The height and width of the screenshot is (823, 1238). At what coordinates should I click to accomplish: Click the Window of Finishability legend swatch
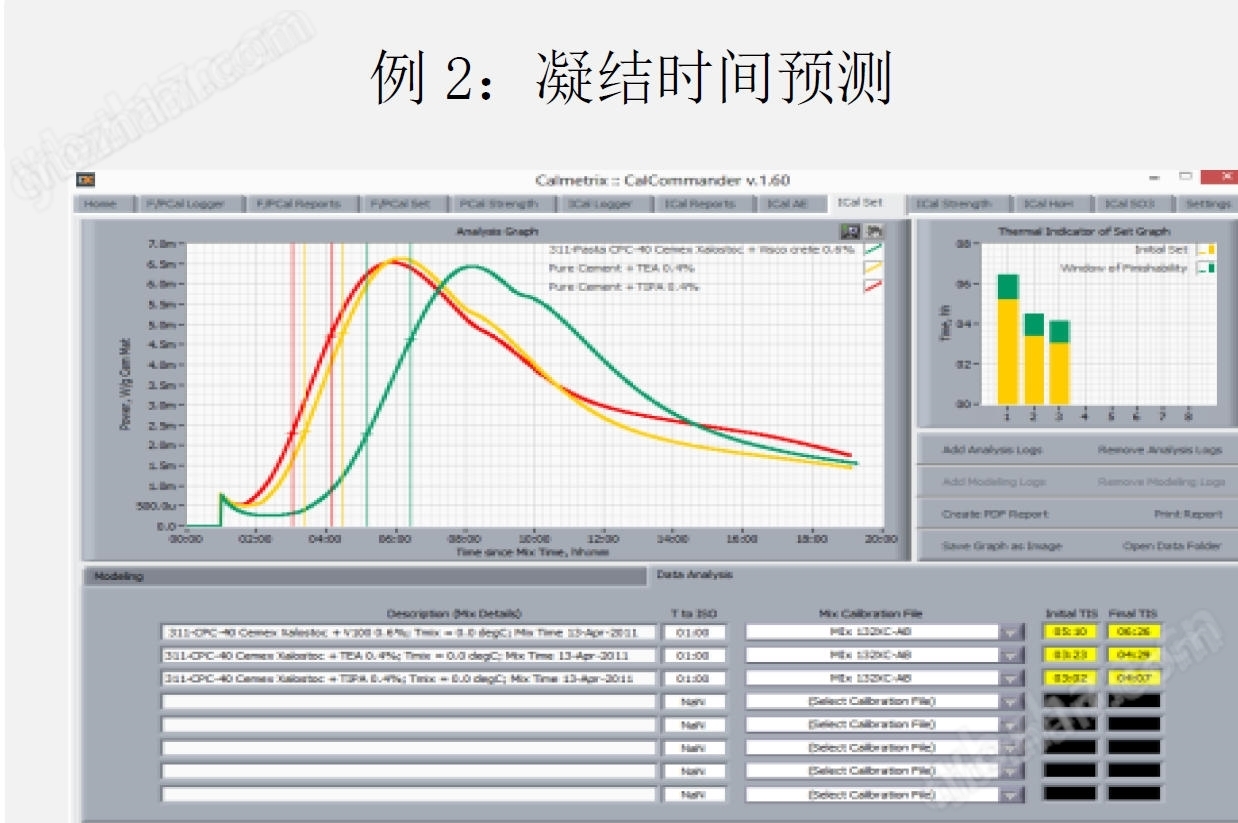(x=1205, y=268)
